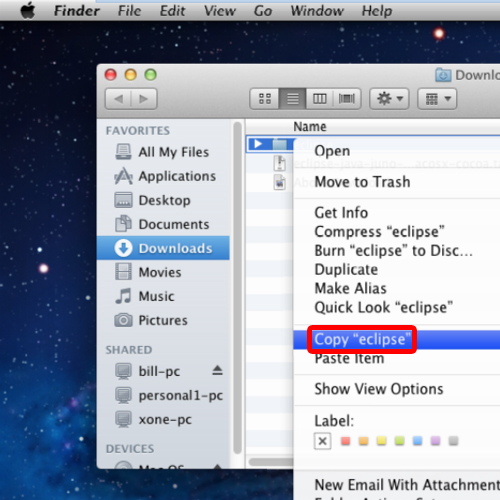This screenshot has height=500, width=500.
Task: Open the View menu
Action: tap(220, 11)
